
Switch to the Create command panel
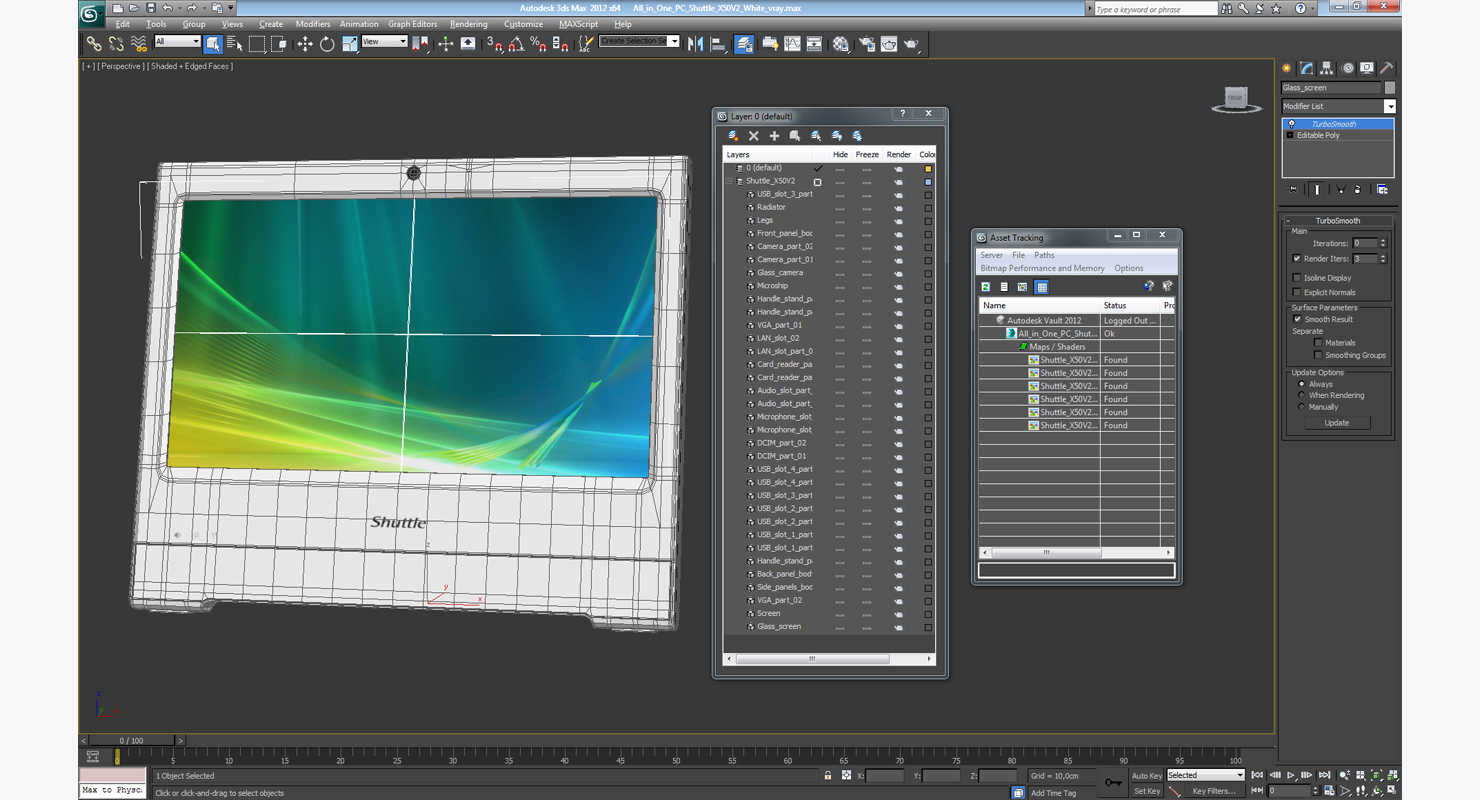click(1288, 68)
